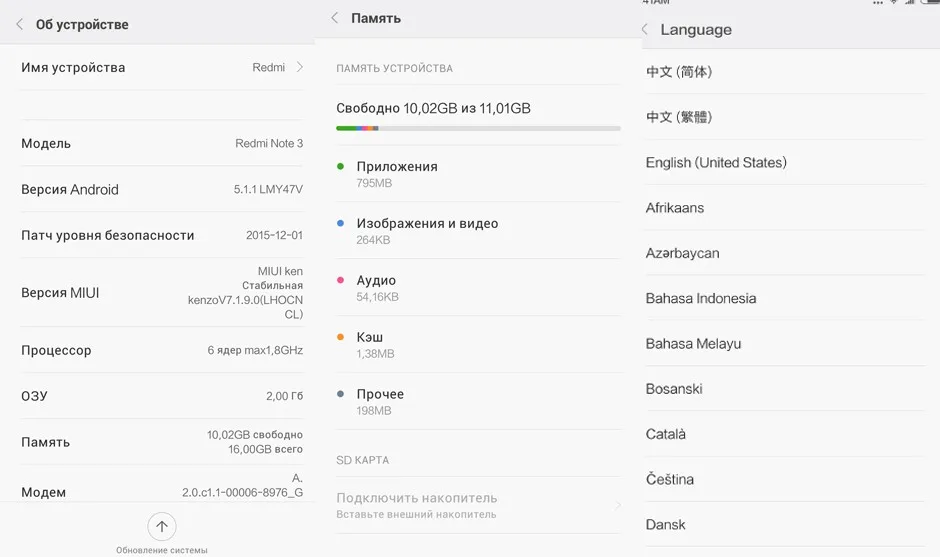Go back from the Language screen
Image resolution: width=940 pixels, height=557 pixels.
pyautogui.click(x=645, y=29)
